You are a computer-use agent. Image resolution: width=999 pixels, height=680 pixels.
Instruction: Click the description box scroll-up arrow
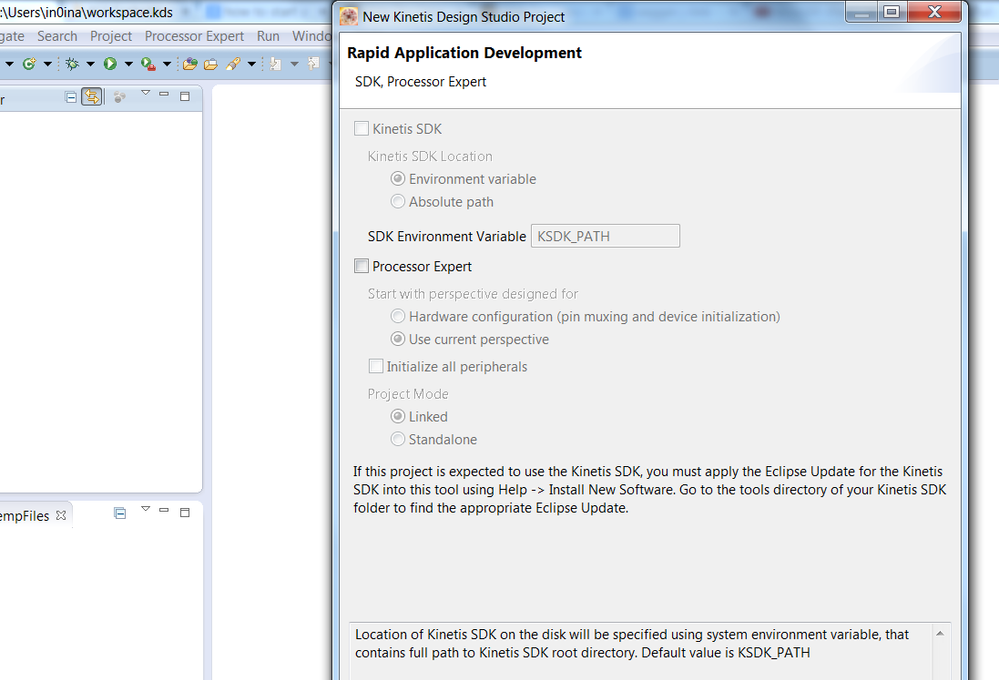(940, 633)
